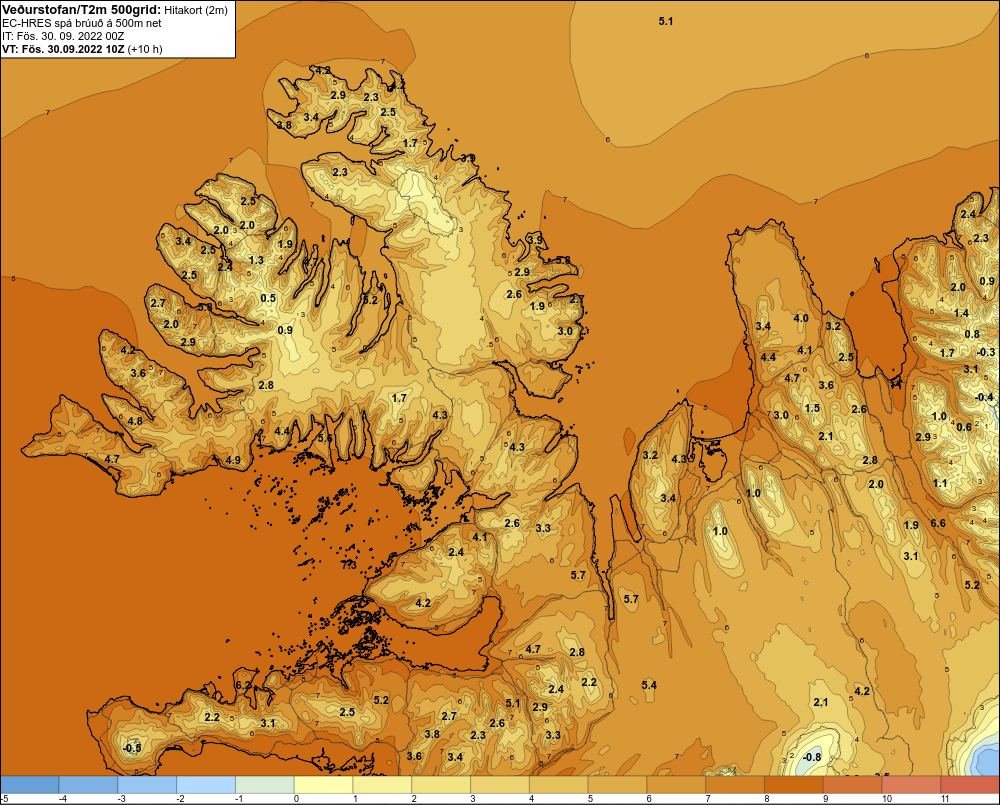Click the 6.2 temperature value on the map
This screenshot has width=1000, height=805.
[243, 685]
